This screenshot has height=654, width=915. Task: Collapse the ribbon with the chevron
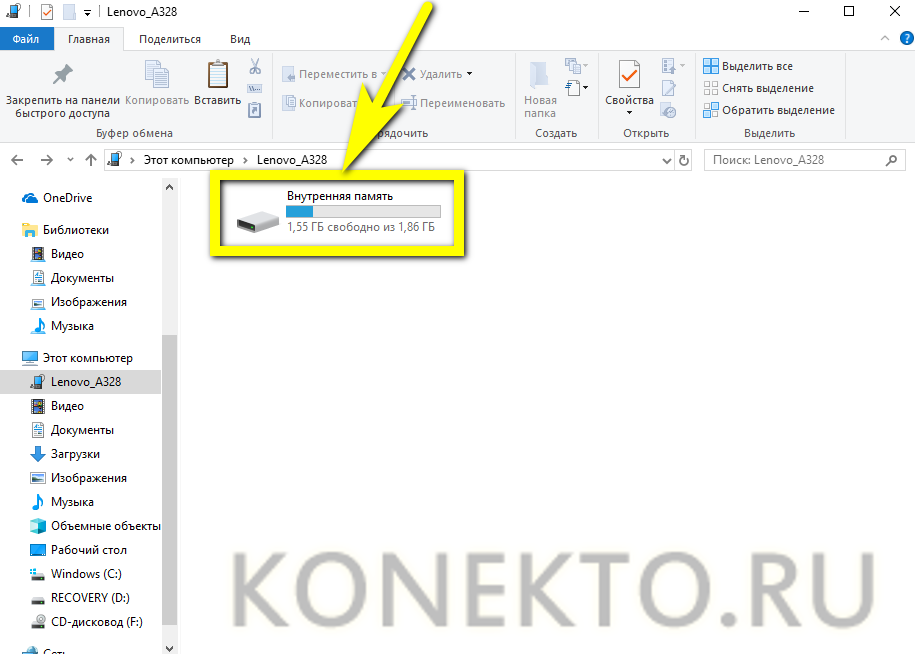pos(884,38)
